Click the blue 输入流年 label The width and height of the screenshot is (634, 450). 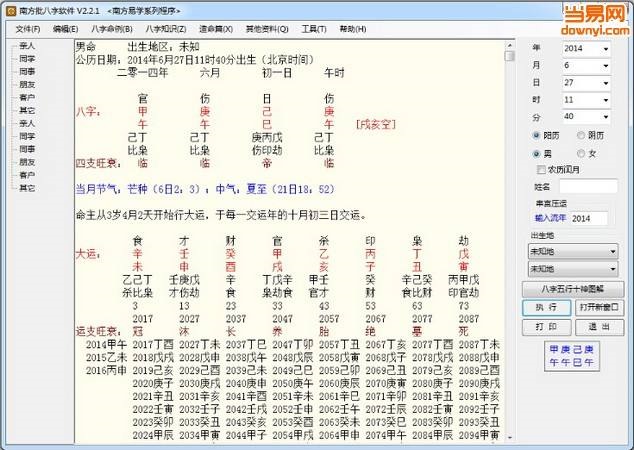[x=550, y=218]
